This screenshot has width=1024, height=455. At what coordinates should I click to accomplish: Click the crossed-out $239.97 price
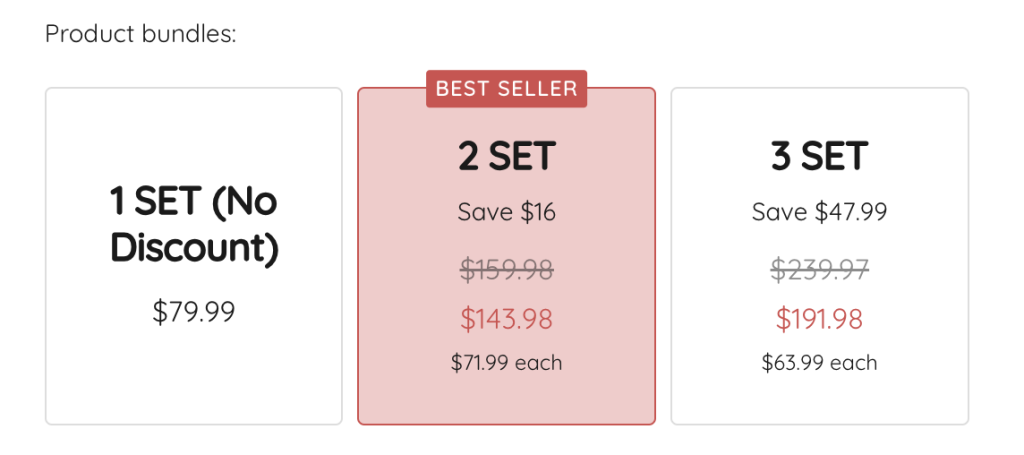(819, 269)
